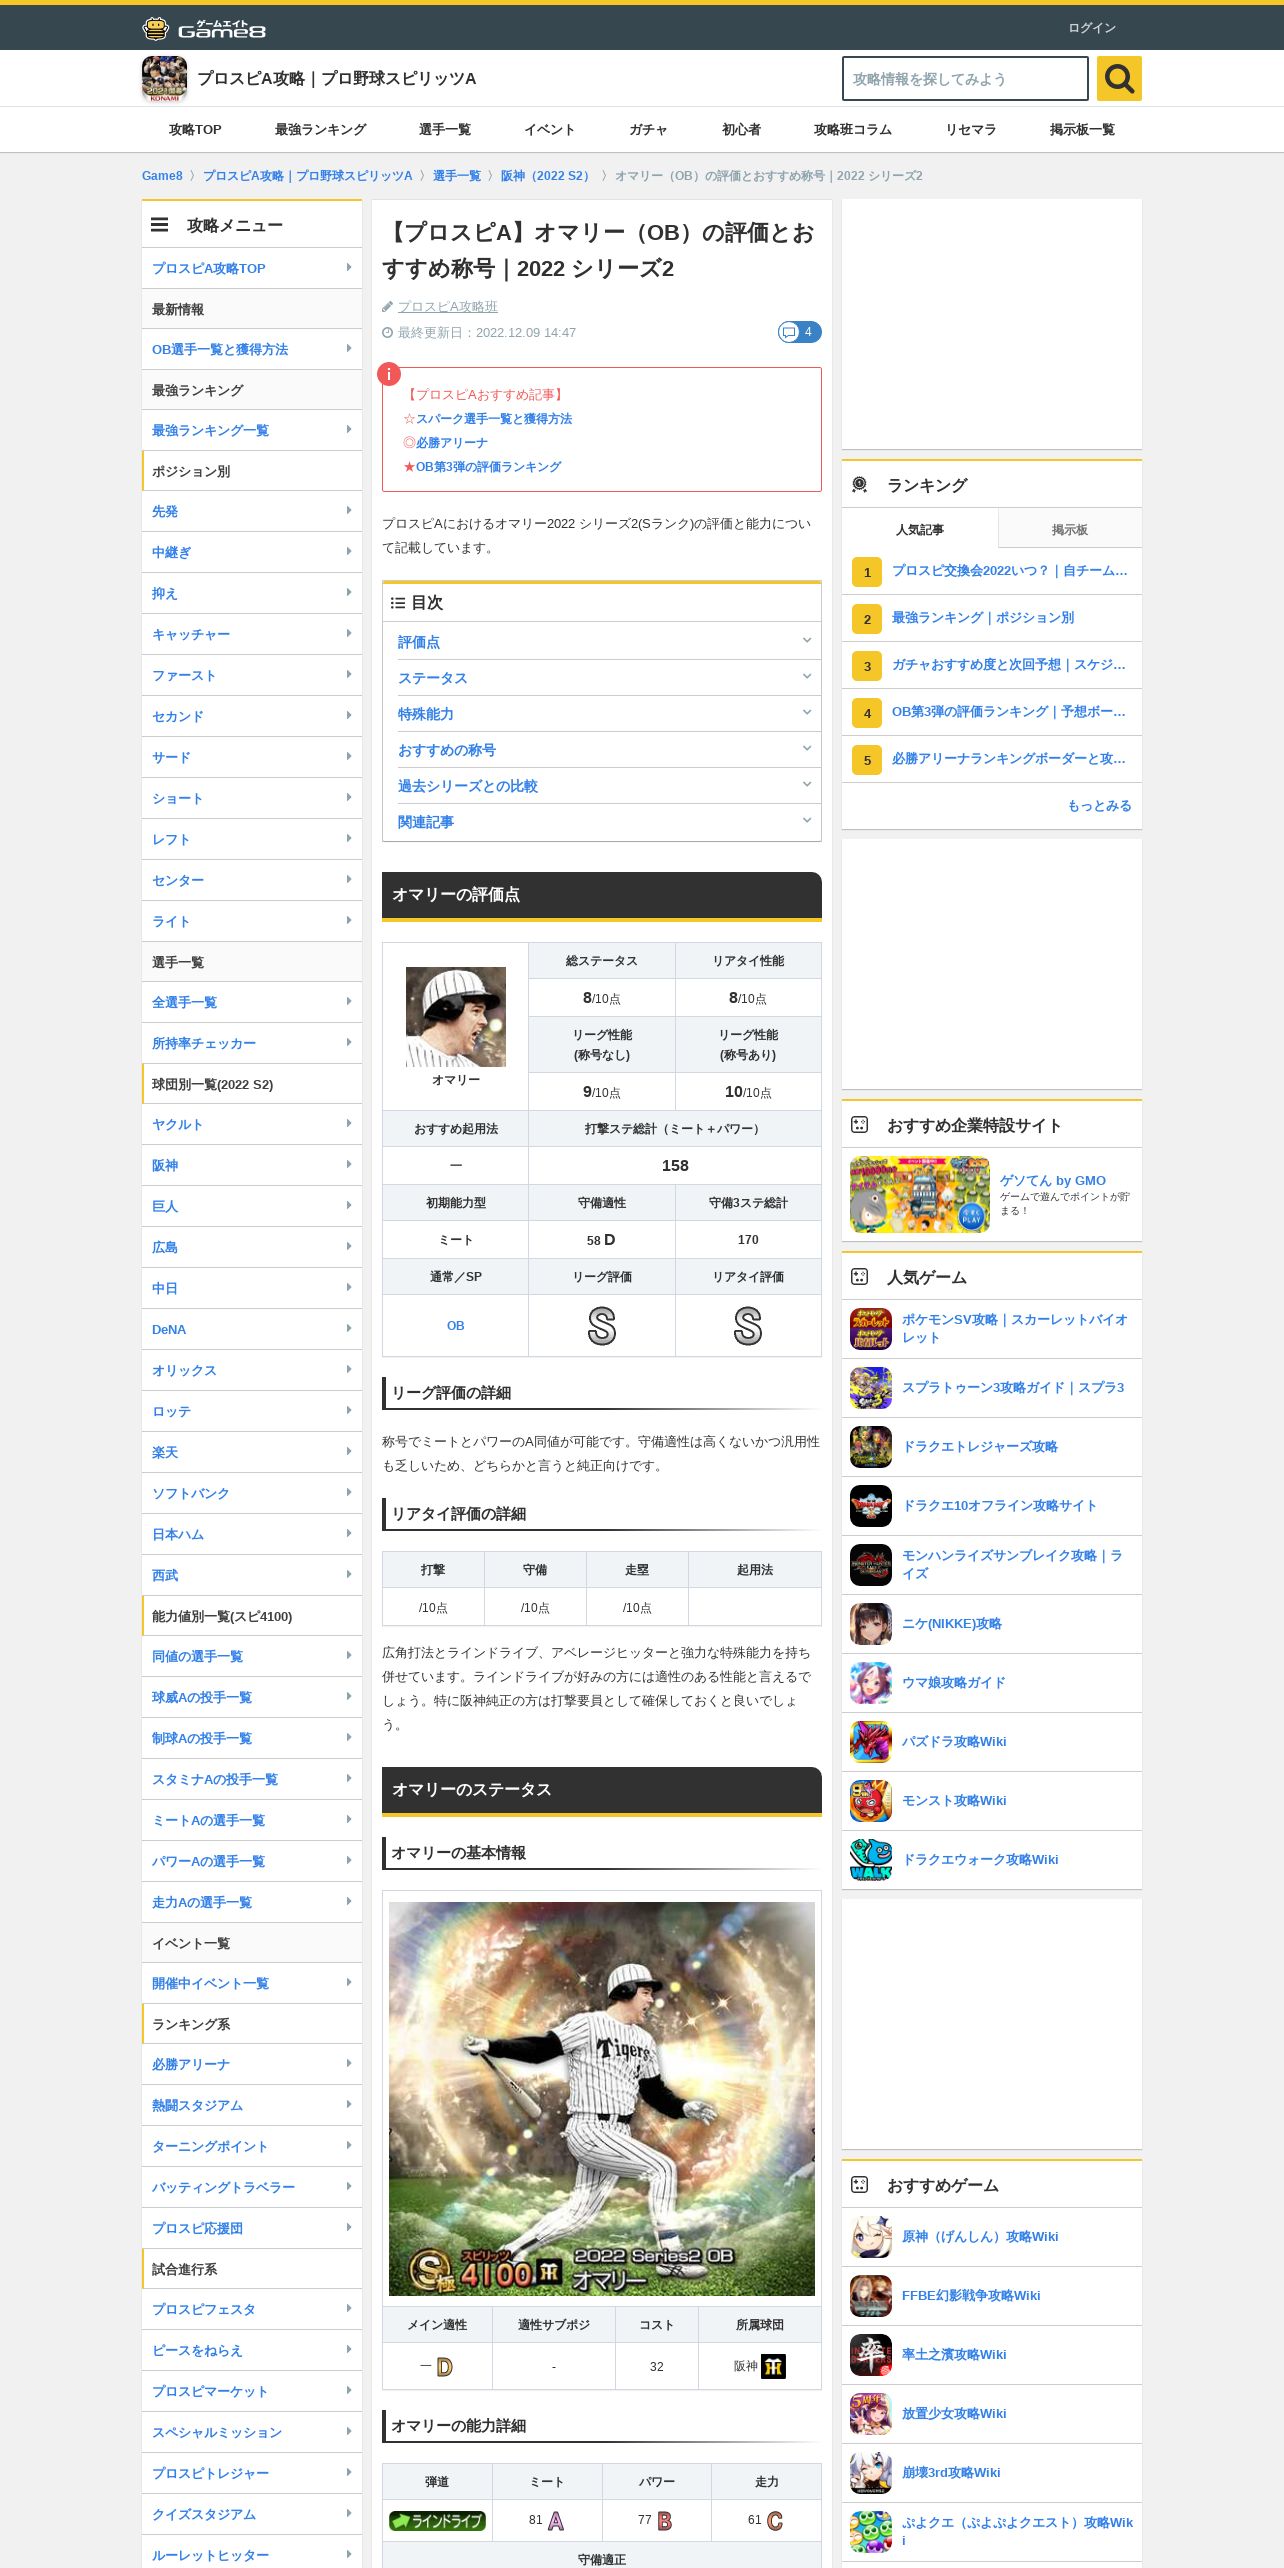Open the 掲示板一覧 nav menu item

(1082, 130)
